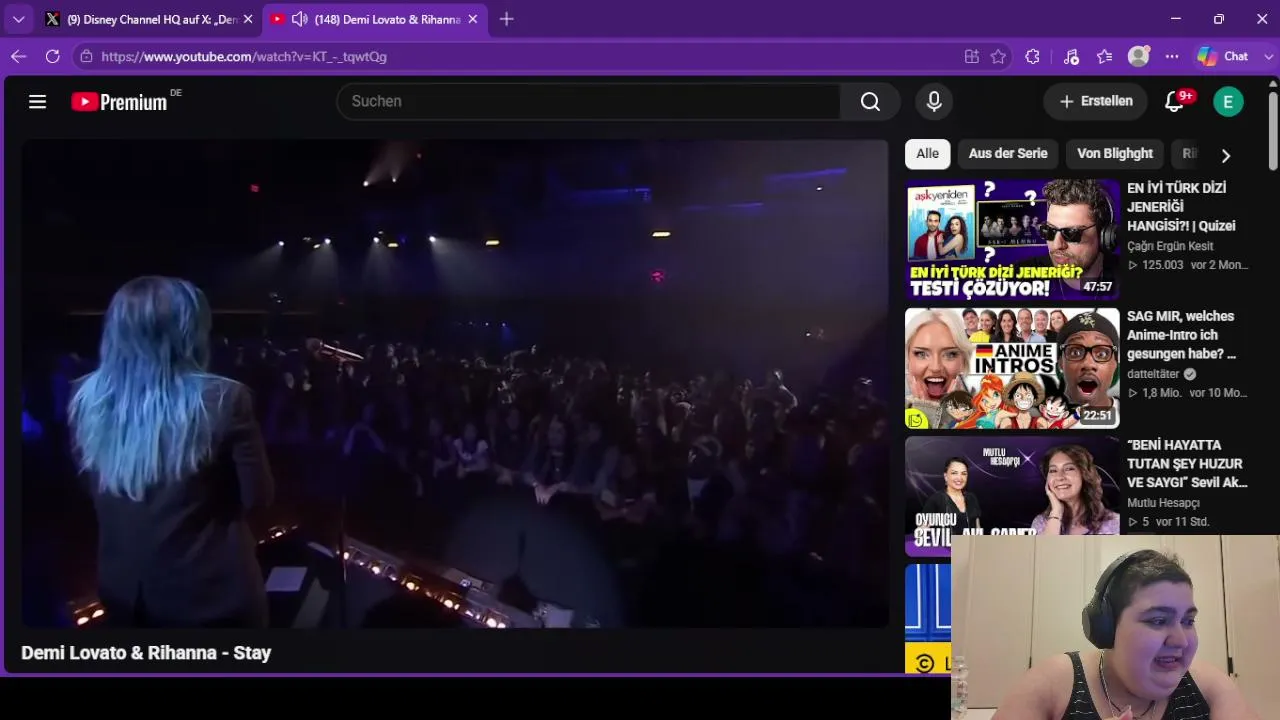Select the 'Aus der Serie' filter chip

pyautogui.click(x=1008, y=154)
